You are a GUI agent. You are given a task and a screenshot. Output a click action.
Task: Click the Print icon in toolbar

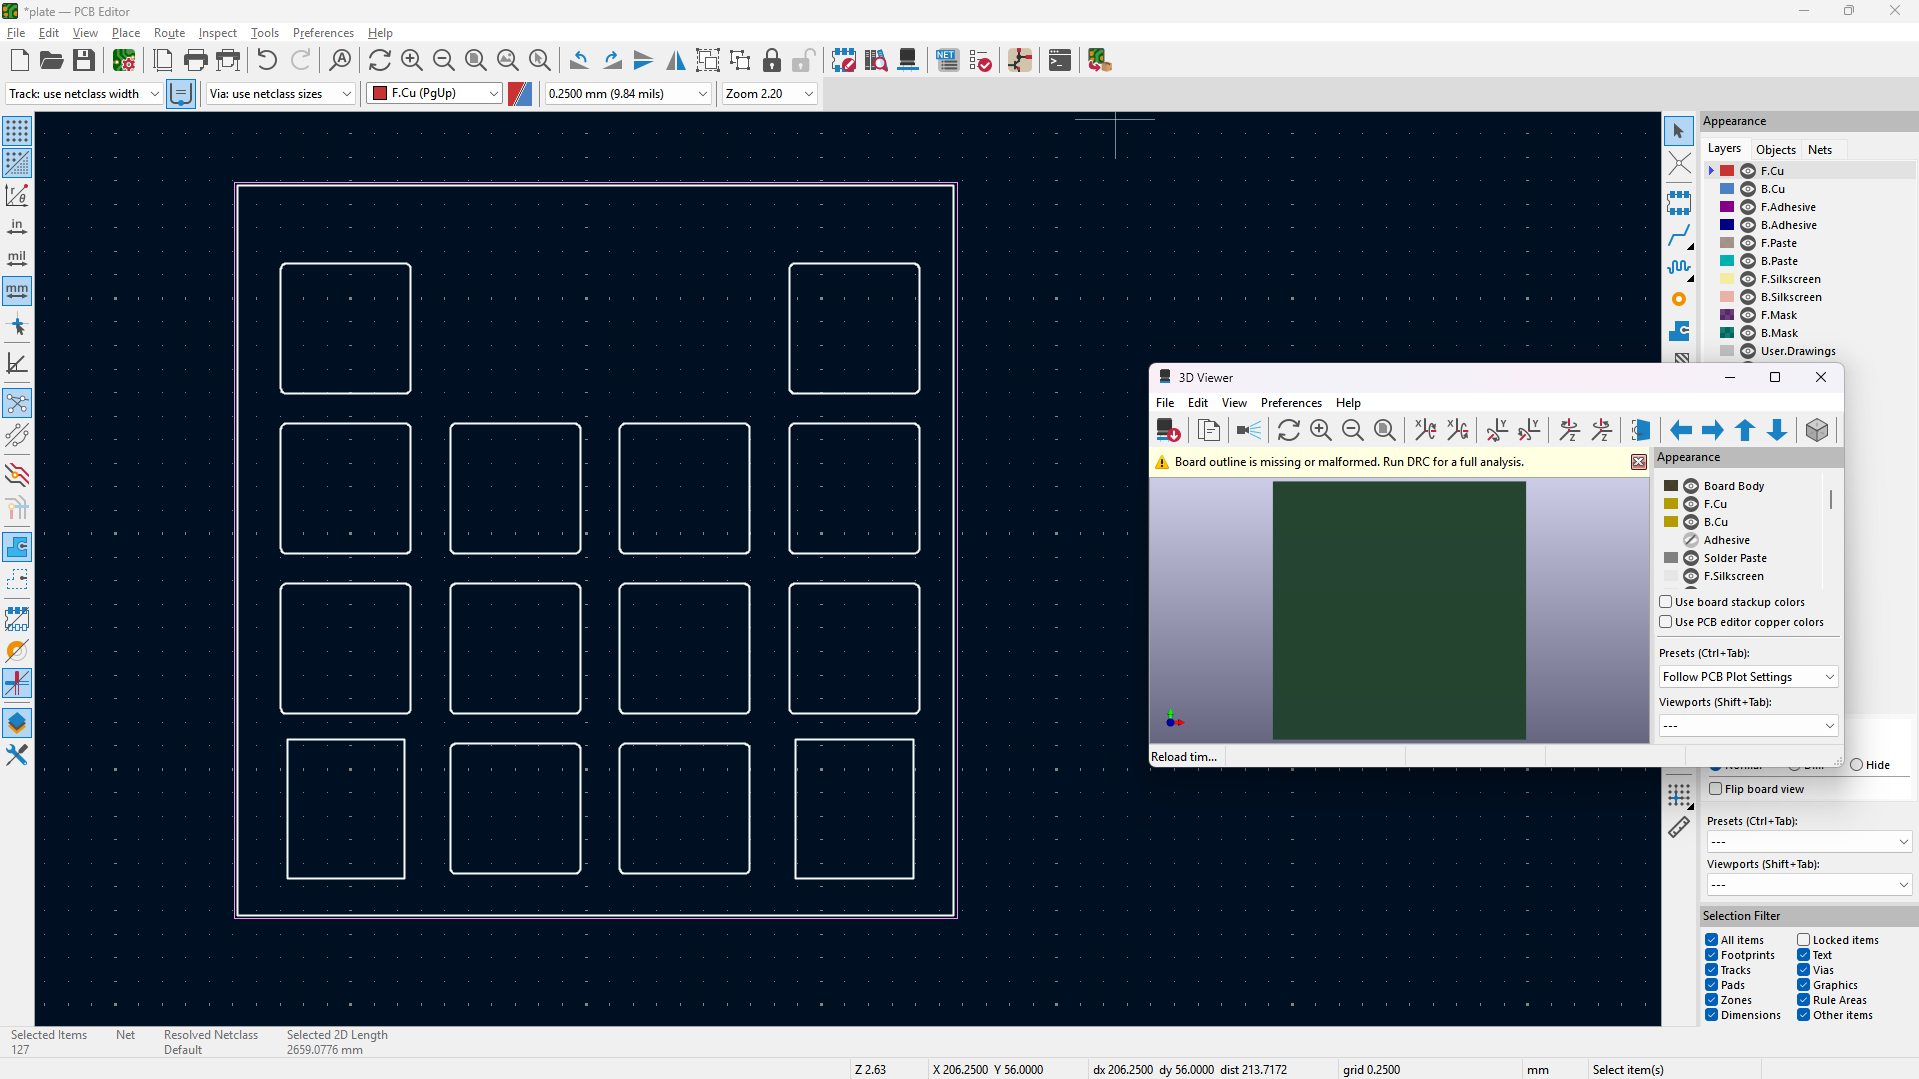point(196,61)
